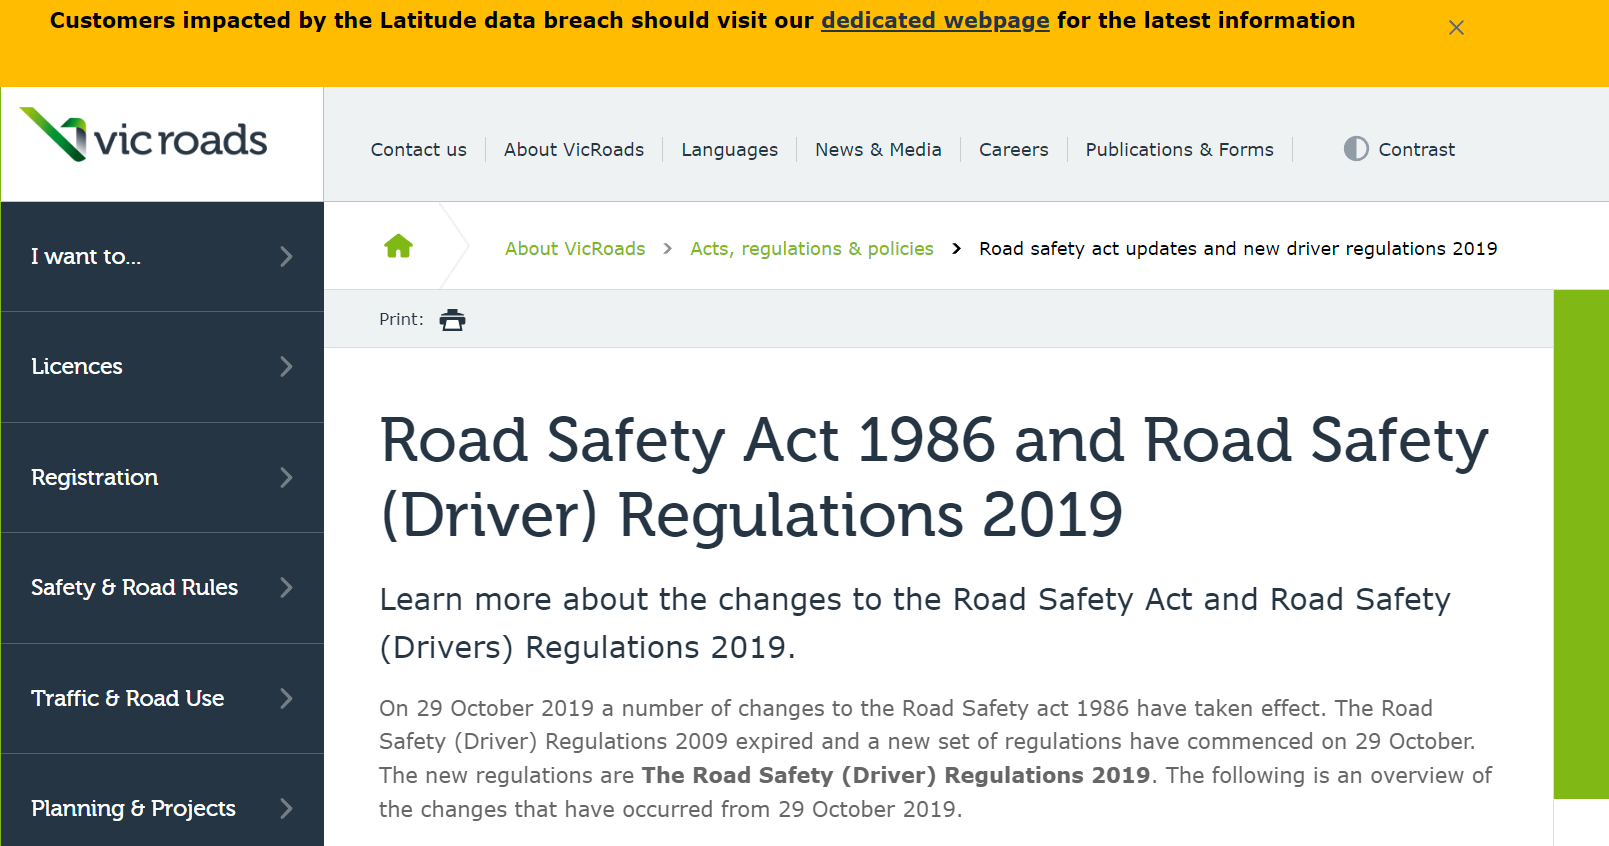Viewport: 1609px width, 846px height.
Task: Open Traffic & Road Use section
Action: point(162,699)
